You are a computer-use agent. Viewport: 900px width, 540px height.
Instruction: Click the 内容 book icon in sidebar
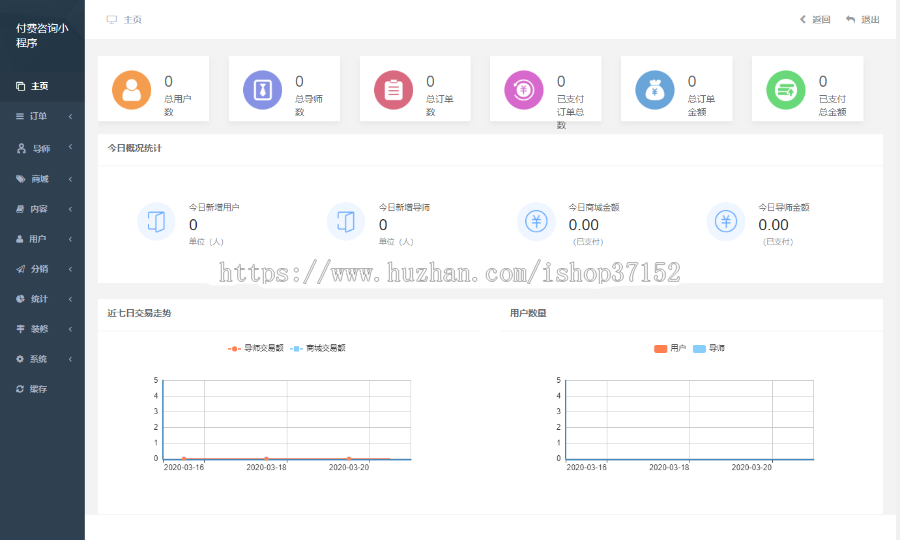click(20, 209)
